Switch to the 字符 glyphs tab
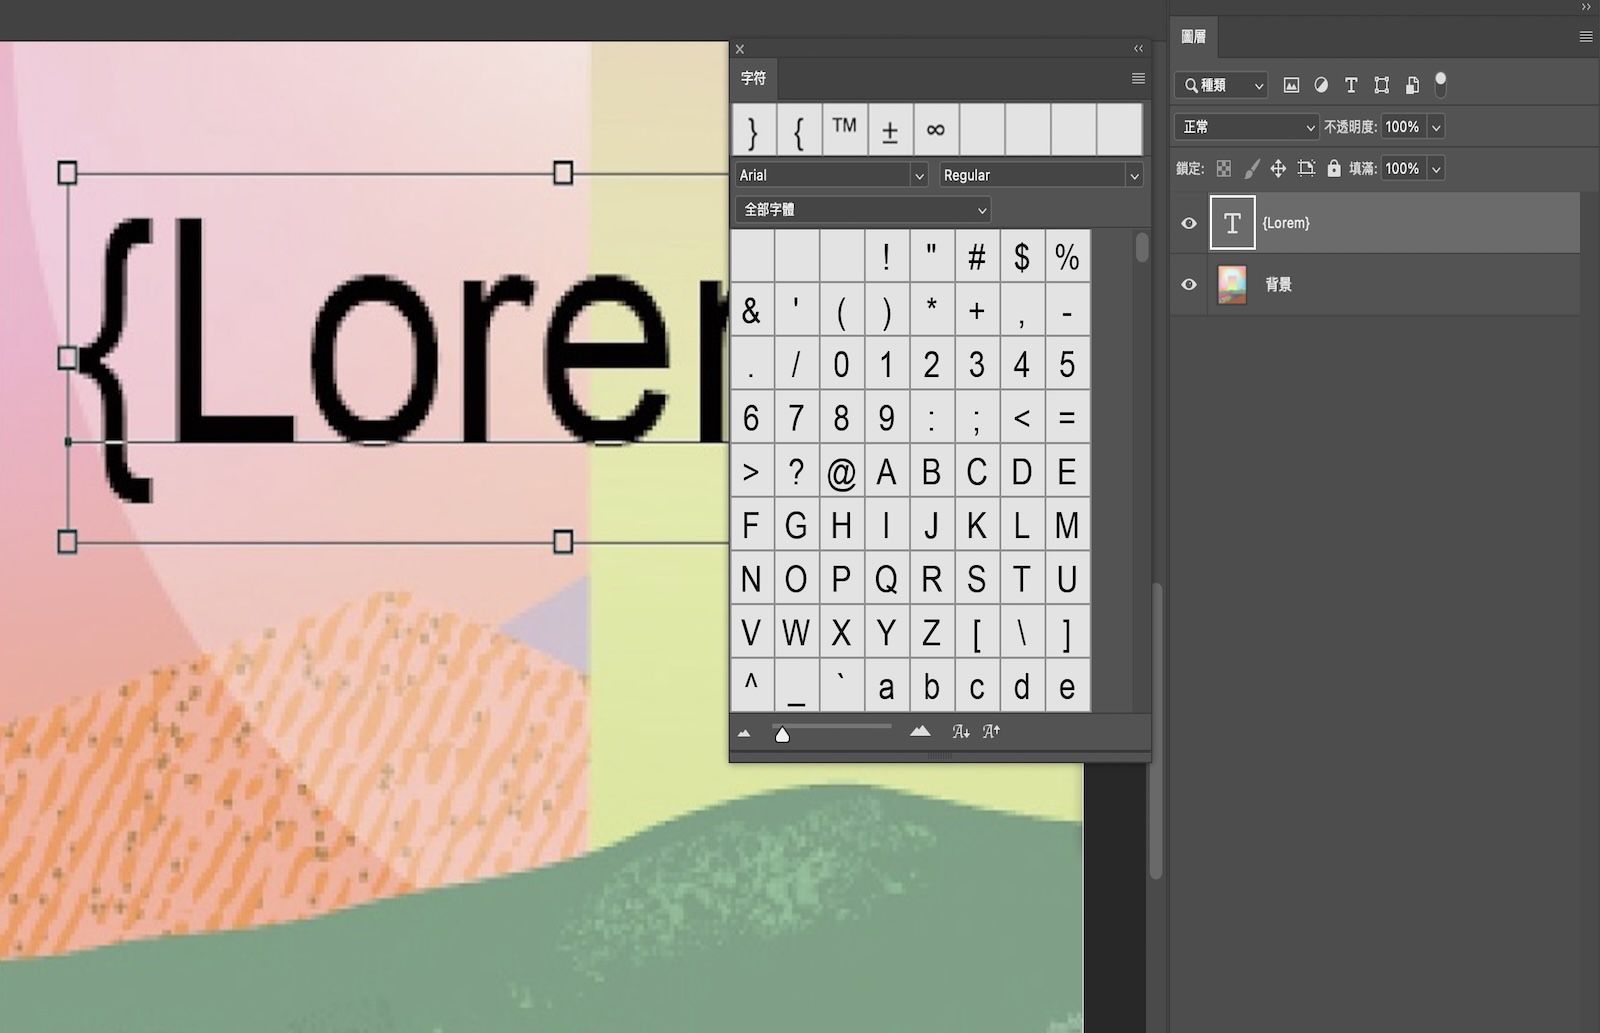1600x1033 pixels. pyautogui.click(x=753, y=77)
